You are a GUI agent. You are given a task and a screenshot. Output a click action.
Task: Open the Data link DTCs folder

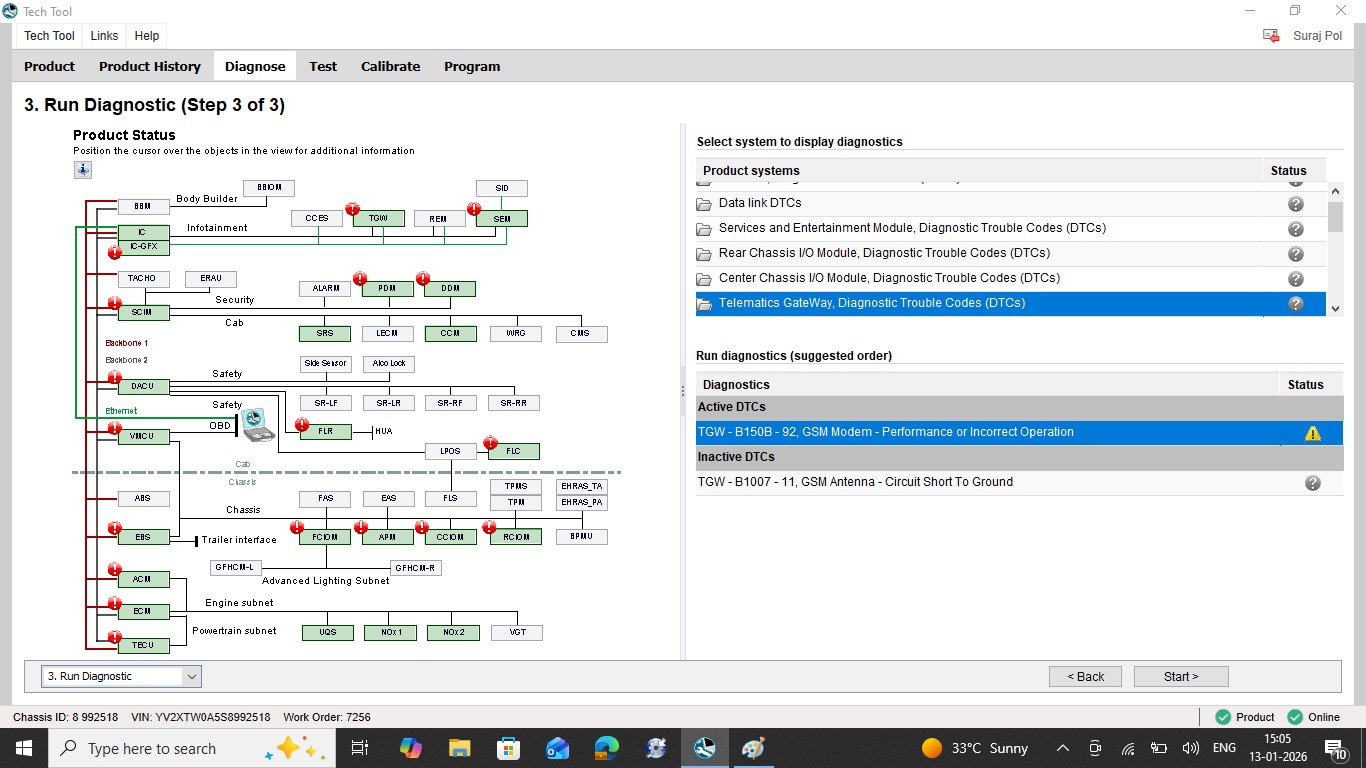click(760, 203)
